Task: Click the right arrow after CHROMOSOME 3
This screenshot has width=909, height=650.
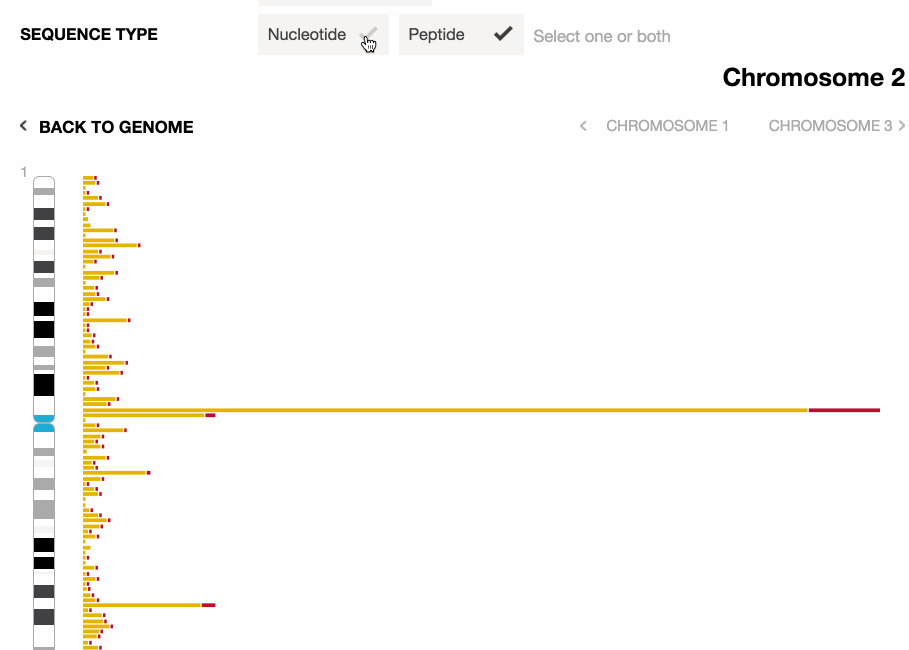Action: tap(902, 126)
